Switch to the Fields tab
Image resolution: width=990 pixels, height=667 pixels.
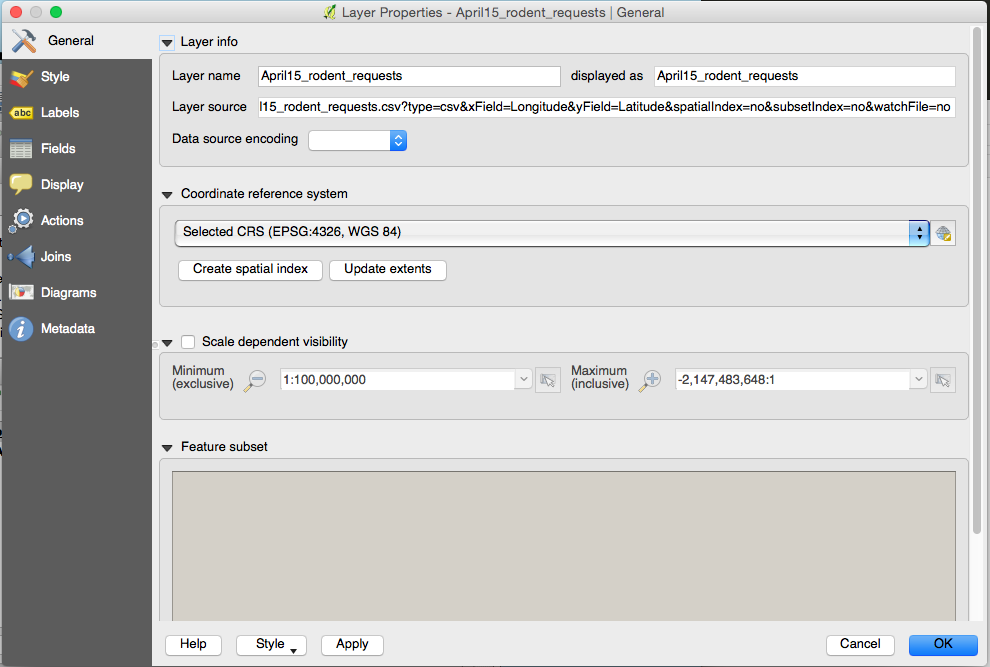point(57,149)
